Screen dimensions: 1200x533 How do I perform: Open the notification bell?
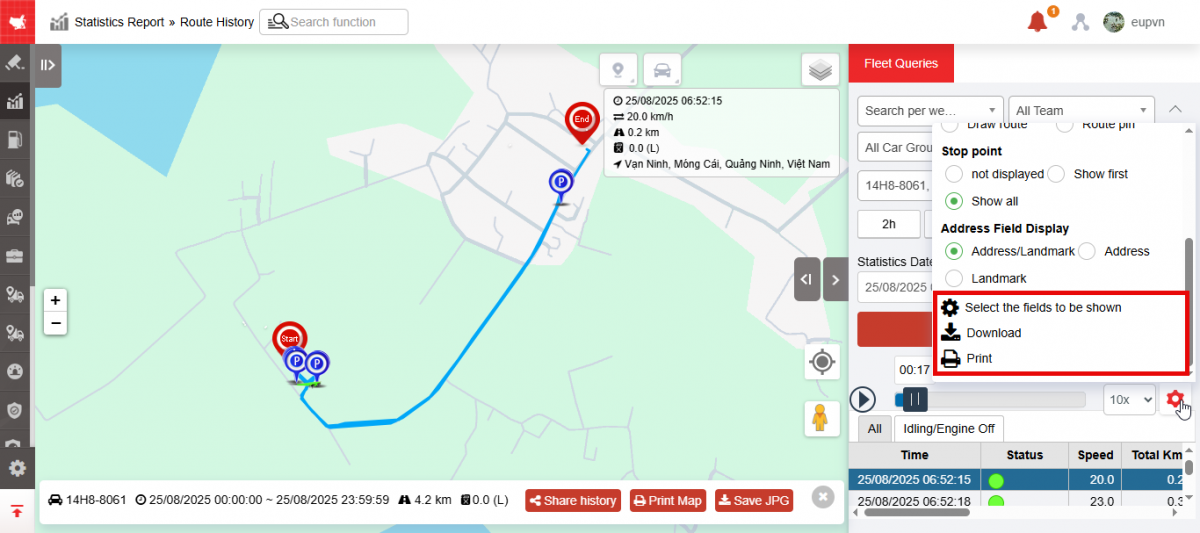(x=1038, y=21)
